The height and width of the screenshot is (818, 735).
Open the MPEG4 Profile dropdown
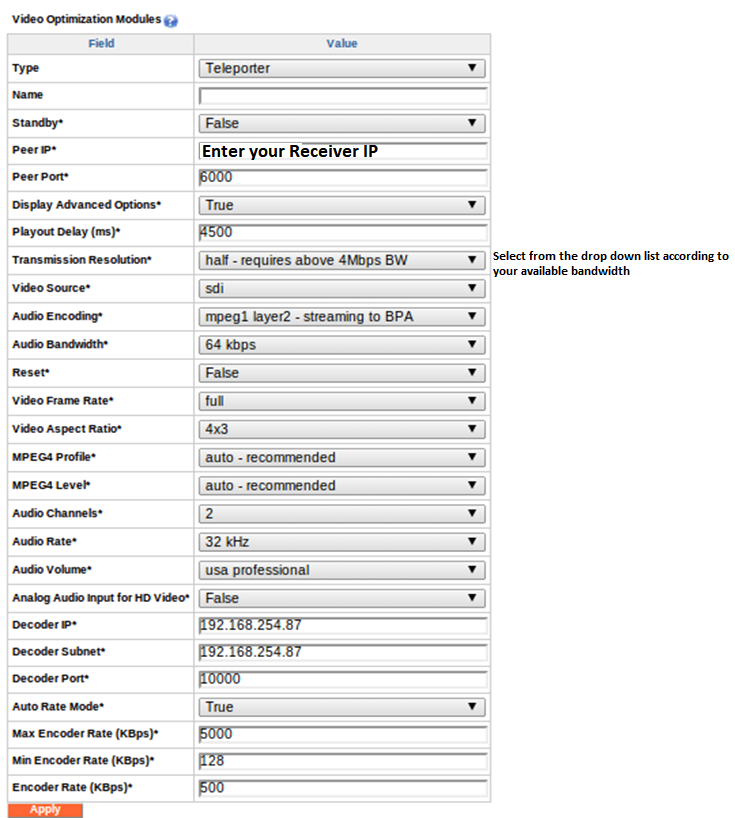(x=342, y=458)
